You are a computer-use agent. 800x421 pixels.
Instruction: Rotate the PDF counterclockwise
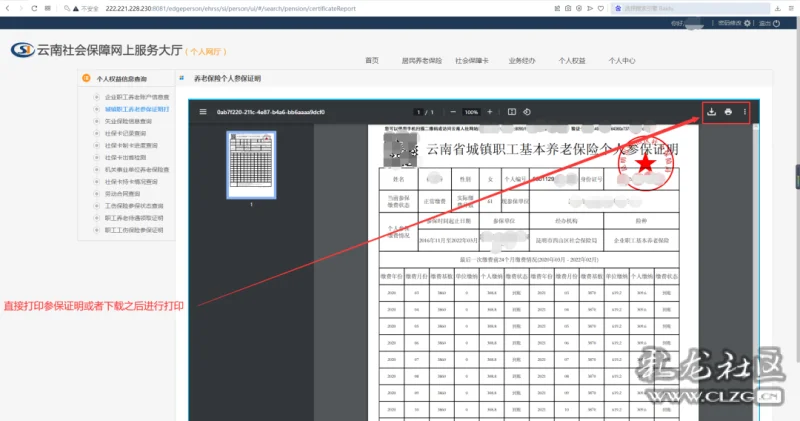(x=527, y=112)
